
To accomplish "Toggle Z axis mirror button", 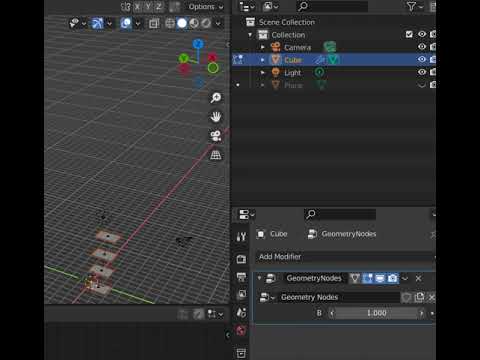I will pyautogui.click(x=159, y=7).
